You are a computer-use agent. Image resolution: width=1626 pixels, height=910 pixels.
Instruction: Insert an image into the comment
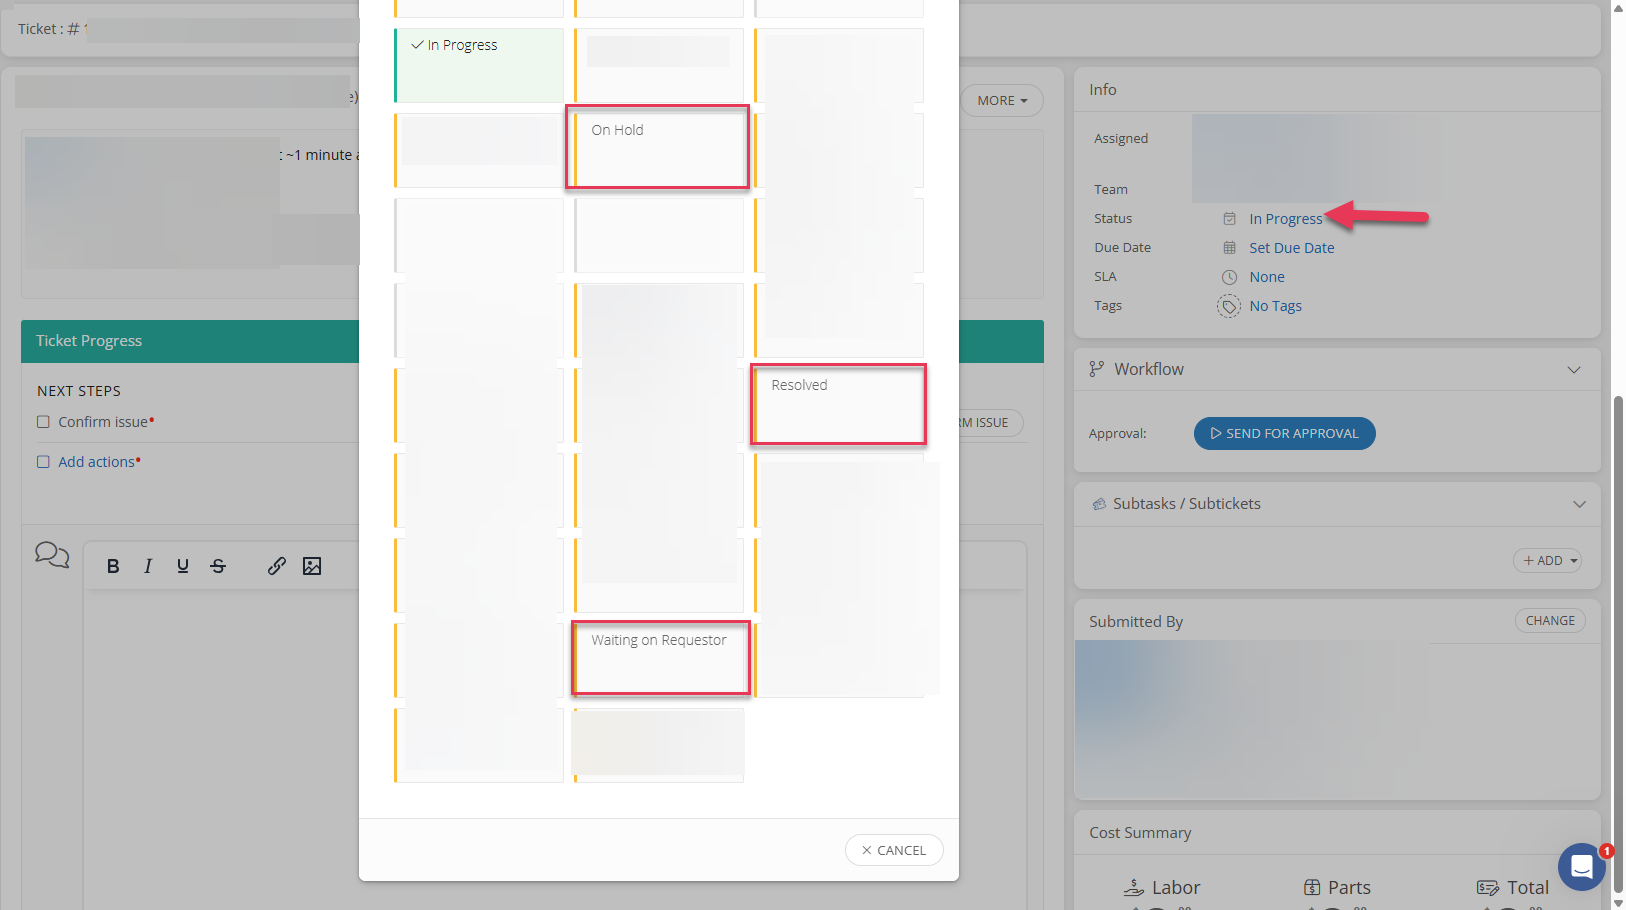point(312,566)
